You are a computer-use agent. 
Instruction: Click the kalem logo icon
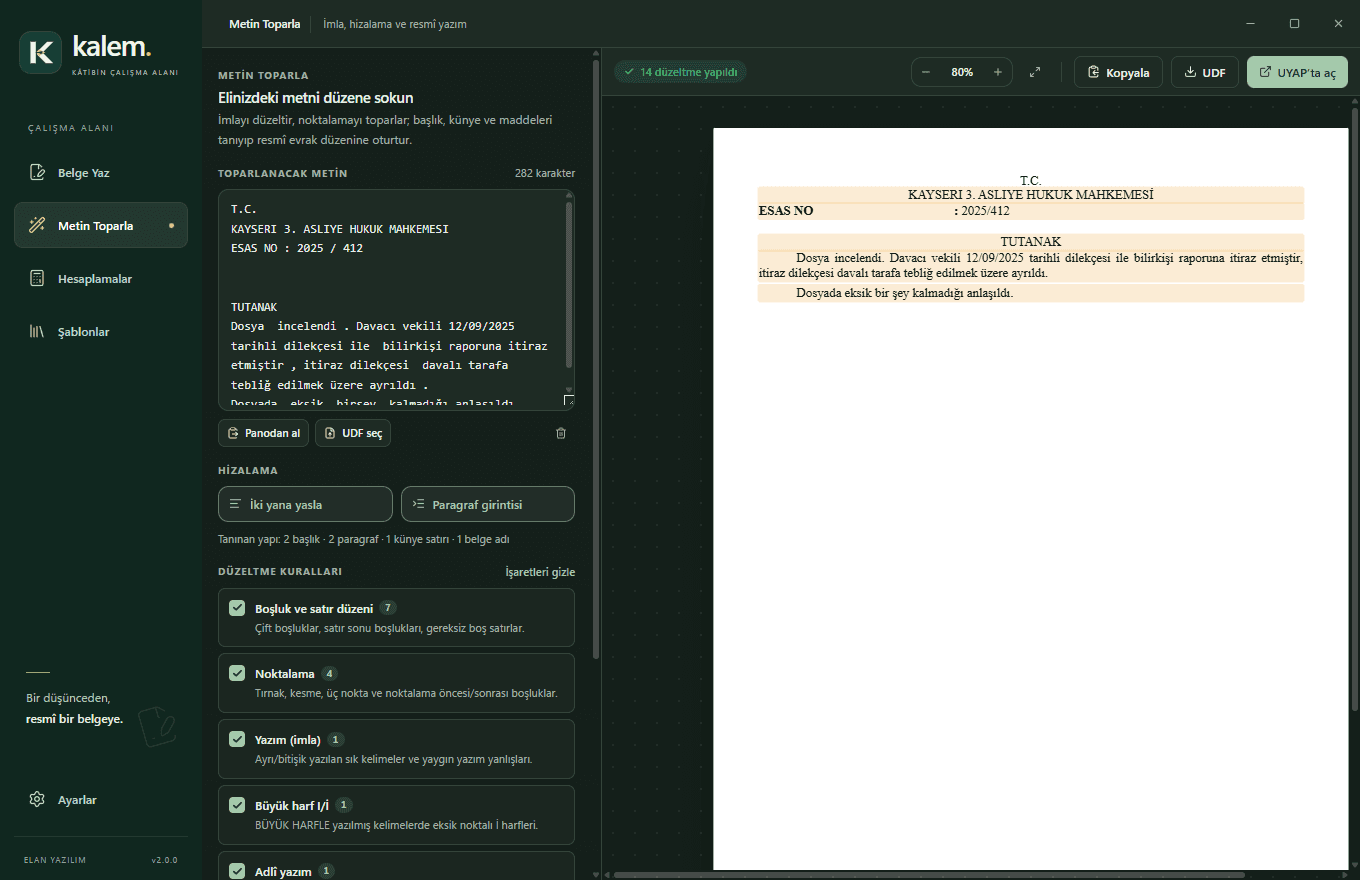[40, 53]
